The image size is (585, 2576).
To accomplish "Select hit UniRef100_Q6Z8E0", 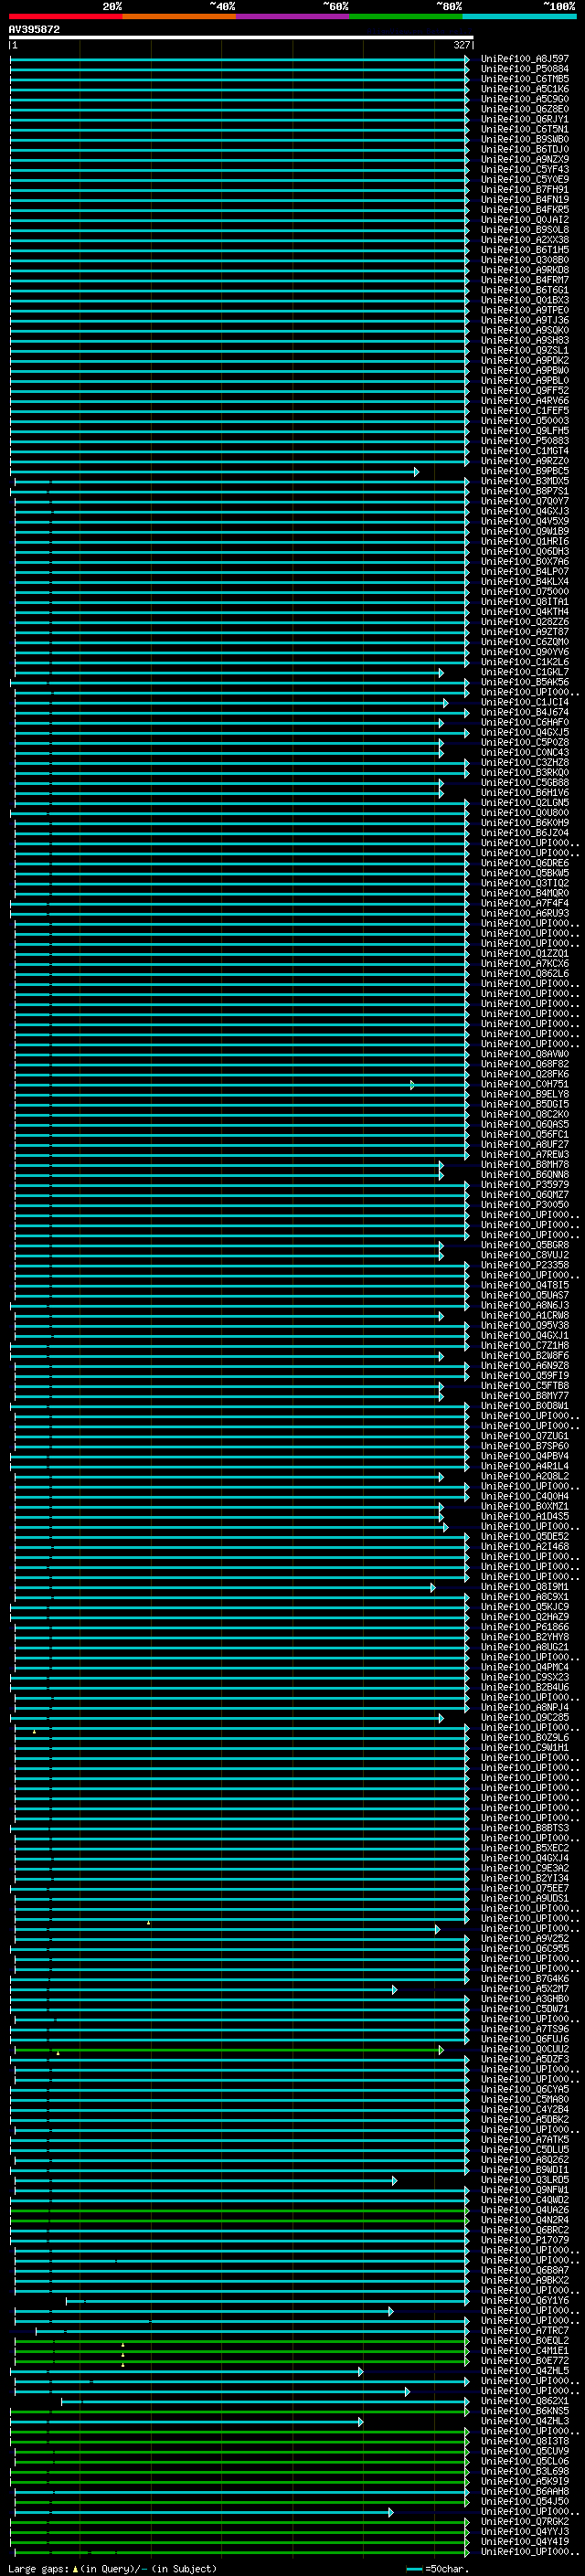I will pos(525,109).
